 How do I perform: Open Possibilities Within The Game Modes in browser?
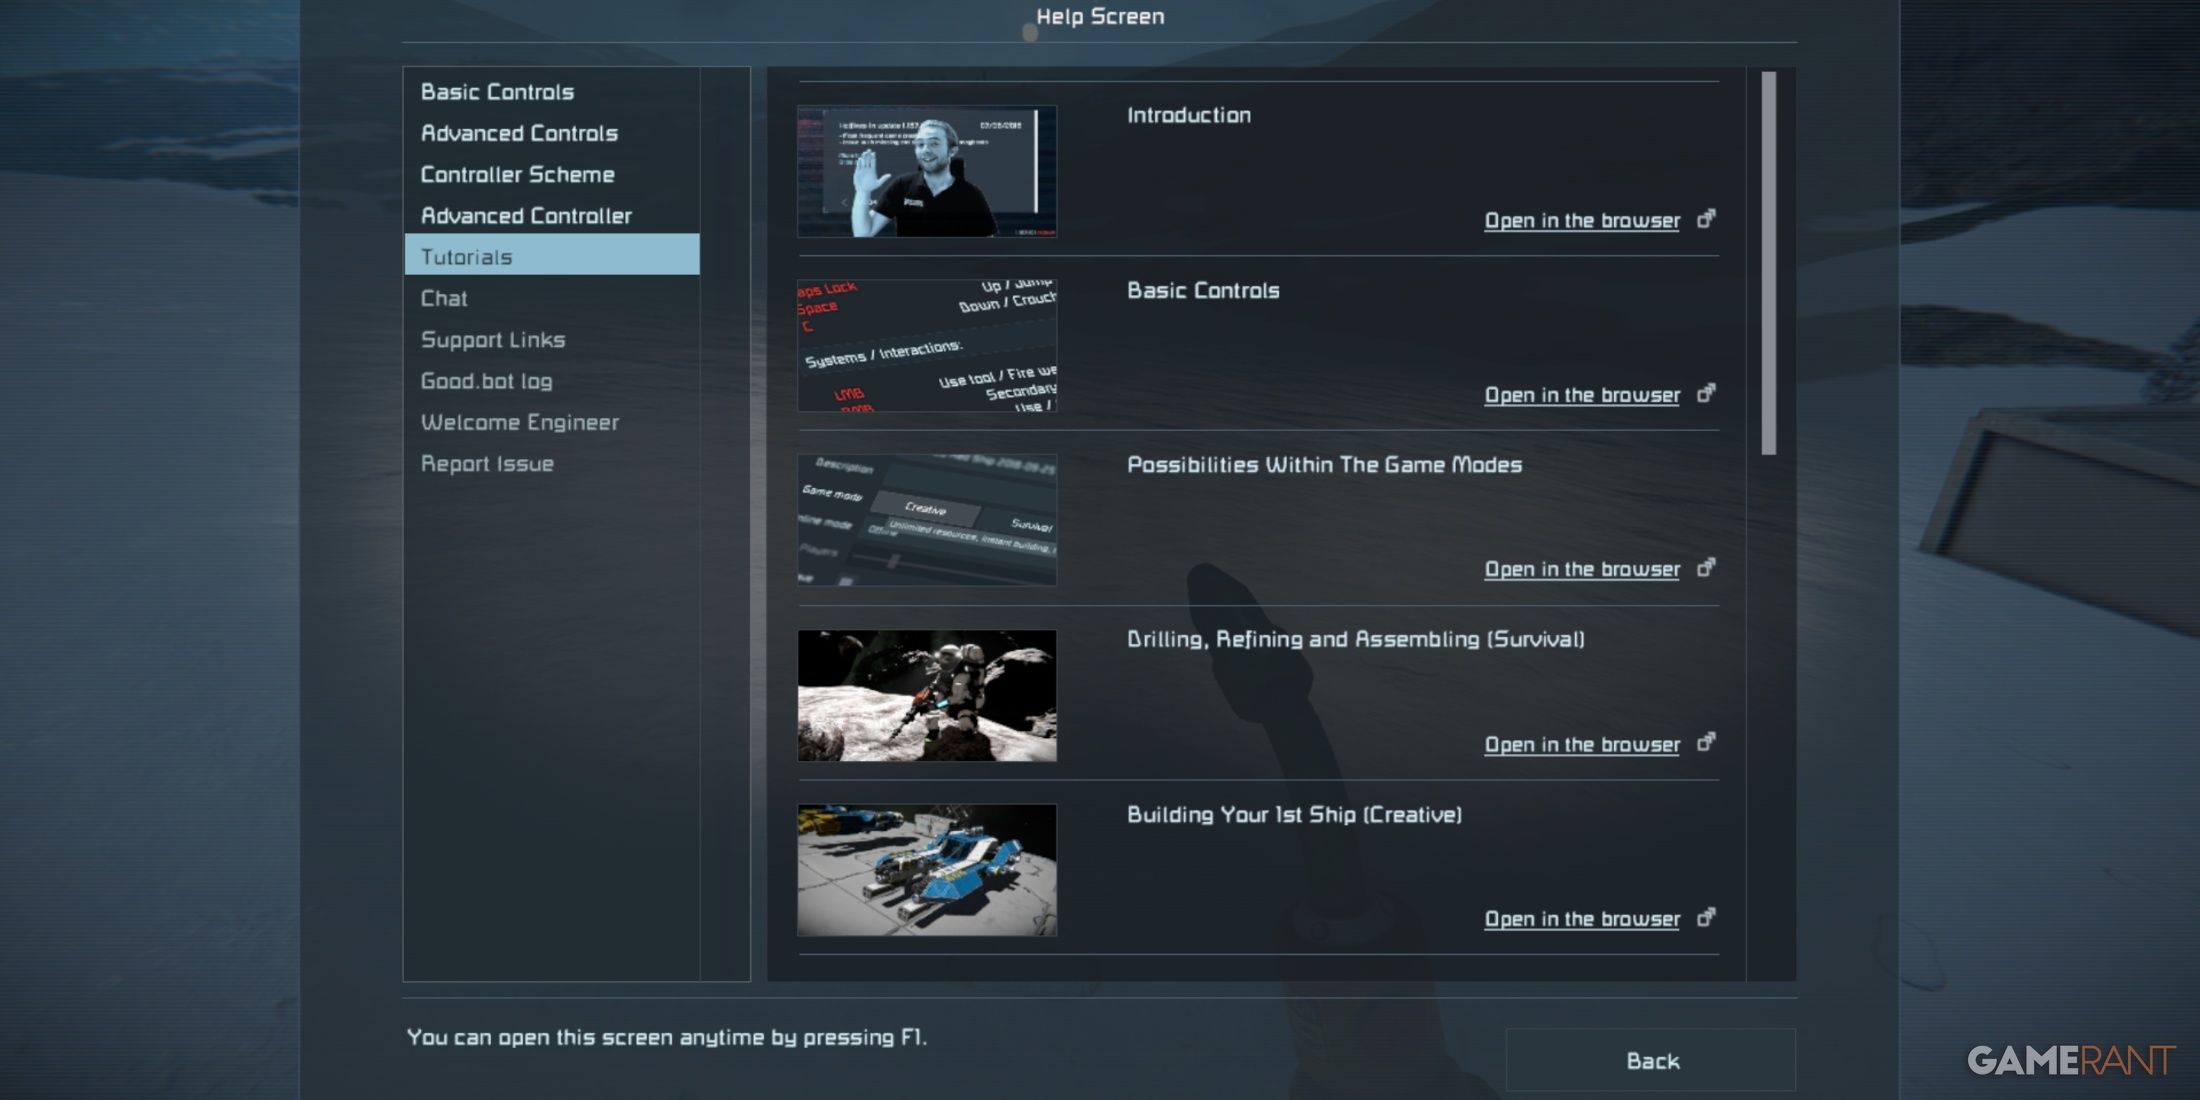click(x=1583, y=568)
